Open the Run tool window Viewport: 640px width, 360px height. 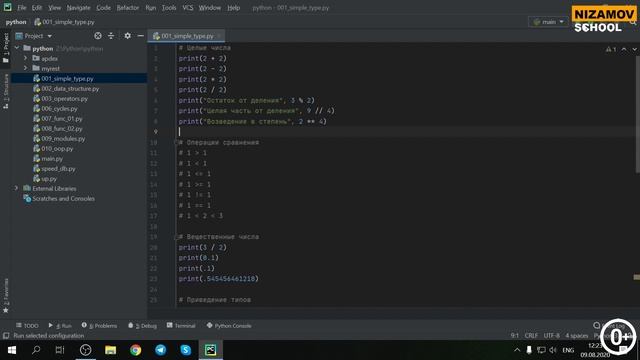pyautogui.click(x=60, y=325)
